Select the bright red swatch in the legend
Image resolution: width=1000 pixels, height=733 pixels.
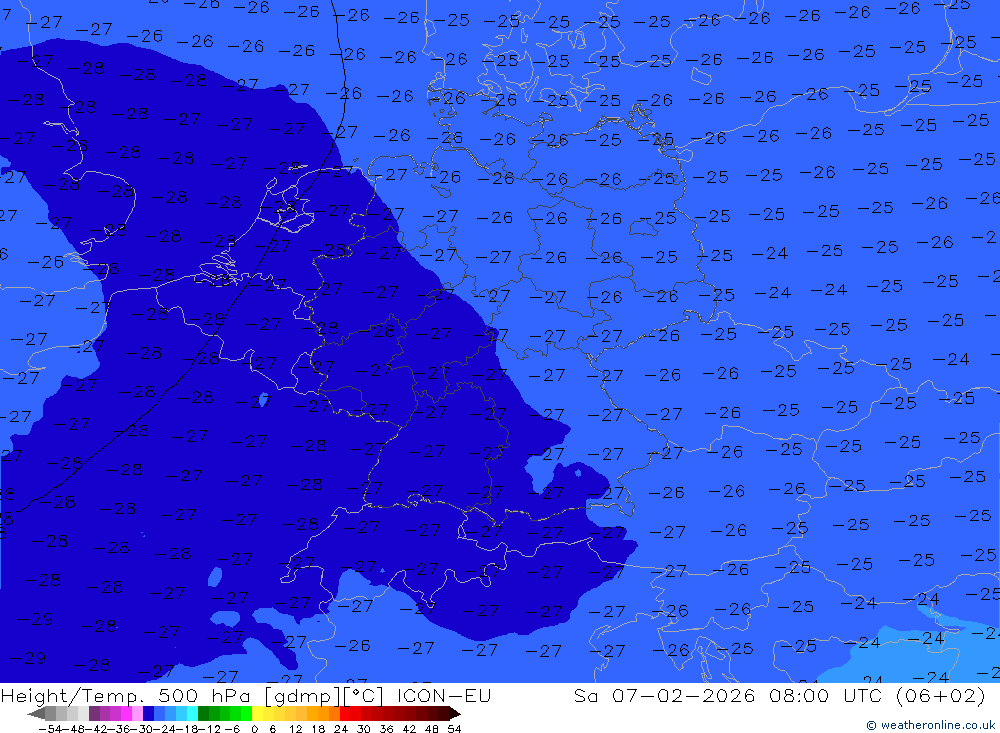[x=345, y=713]
